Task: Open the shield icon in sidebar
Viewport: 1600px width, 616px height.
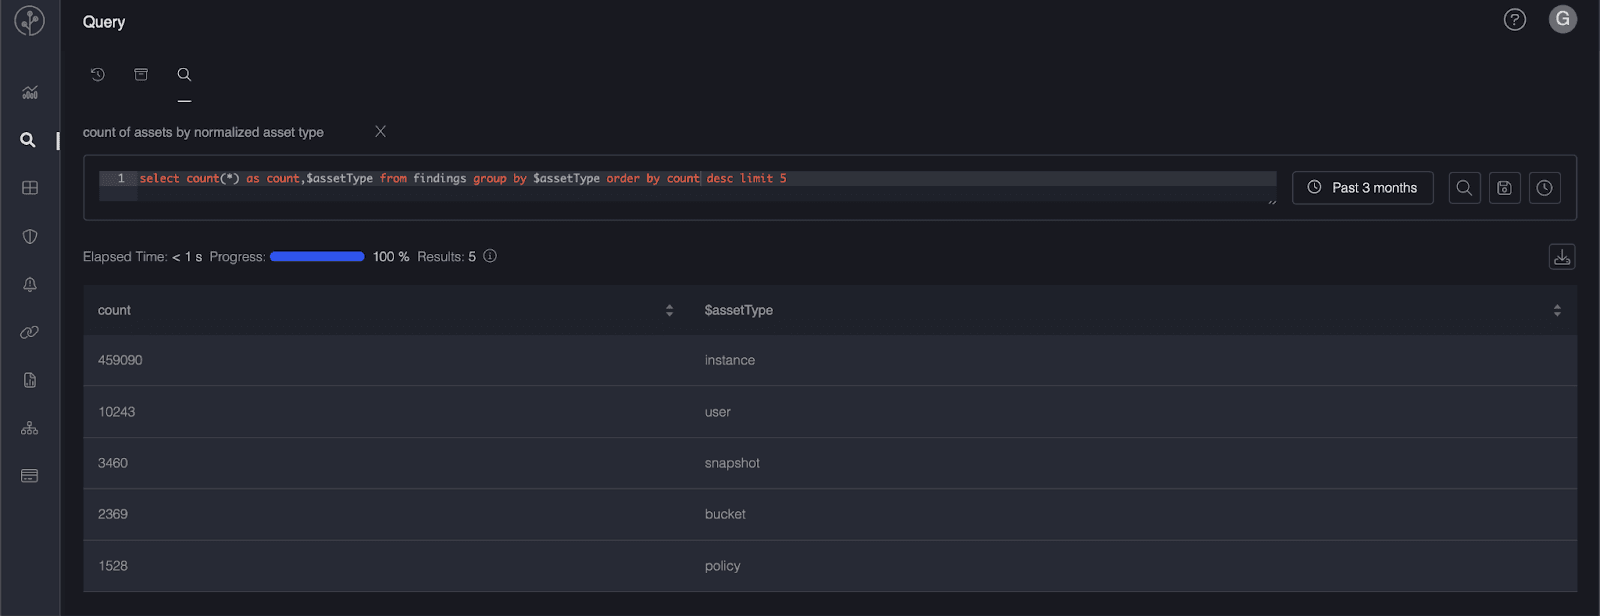Action: (x=30, y=236)
